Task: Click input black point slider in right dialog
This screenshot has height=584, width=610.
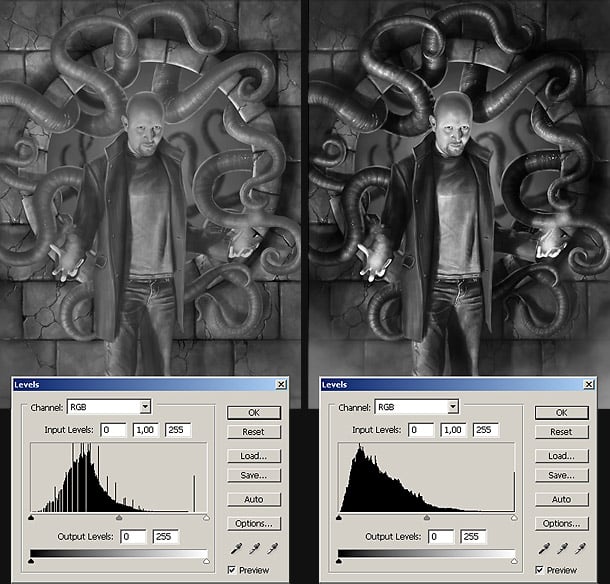Action: click(339, 517)
